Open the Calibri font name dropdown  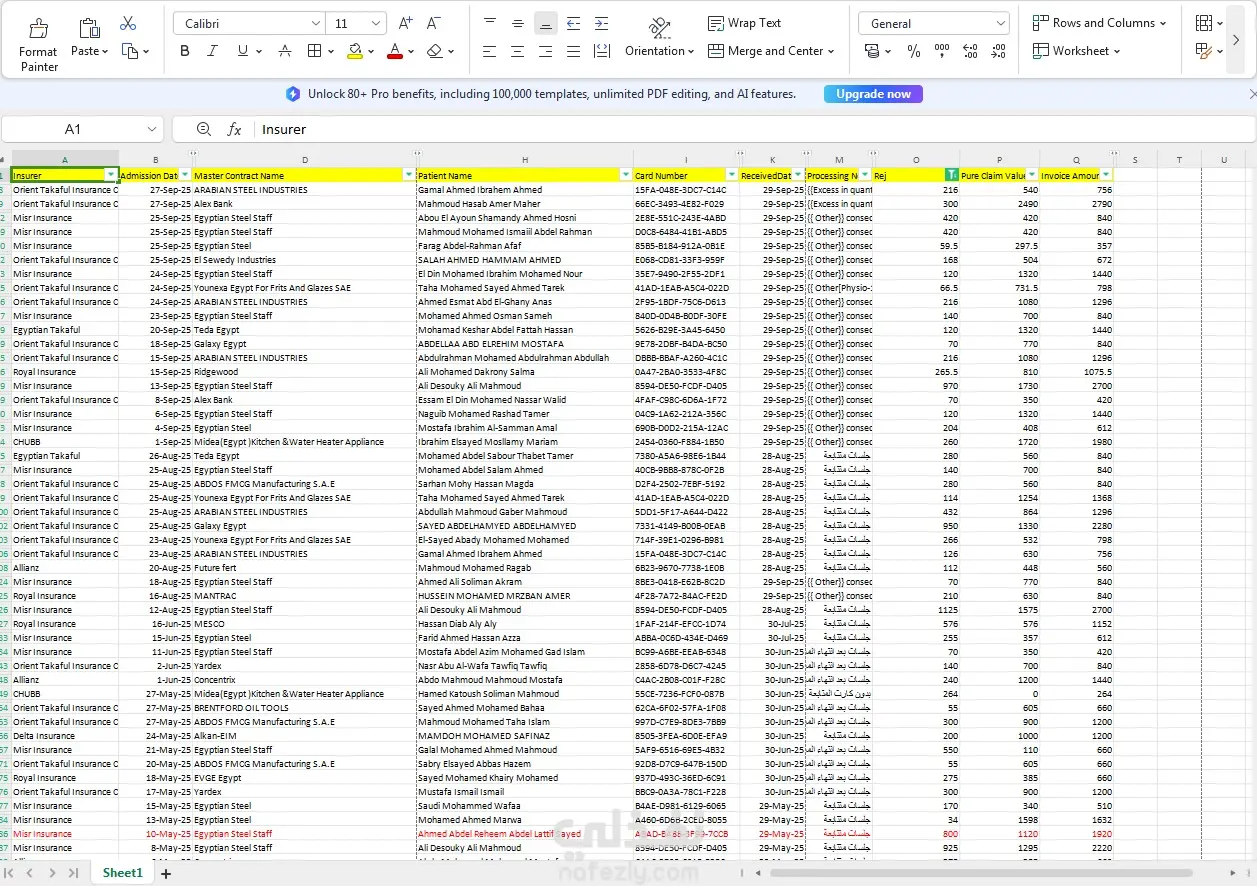coord(314,23)
